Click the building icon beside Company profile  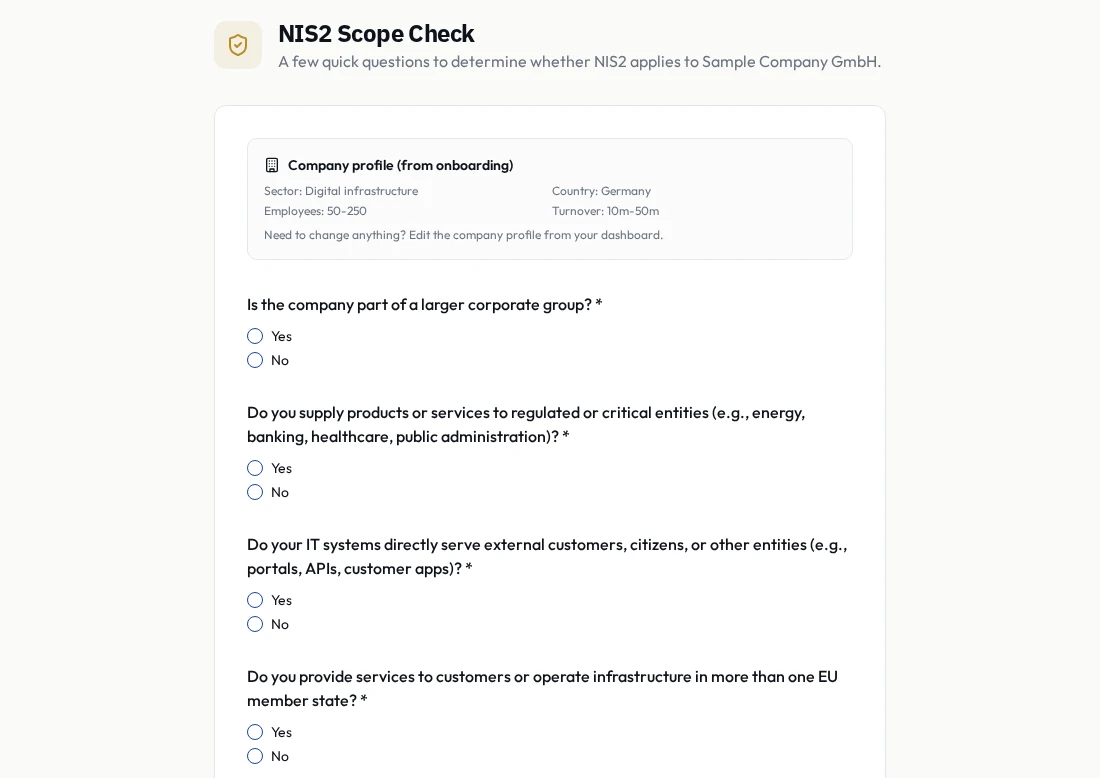pyautogui.click(x=271, y=166)
